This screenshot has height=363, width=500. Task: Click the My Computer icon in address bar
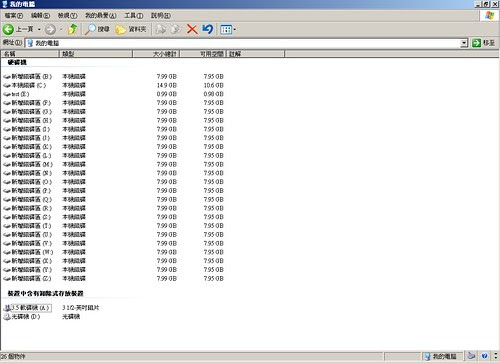point(30,43)
